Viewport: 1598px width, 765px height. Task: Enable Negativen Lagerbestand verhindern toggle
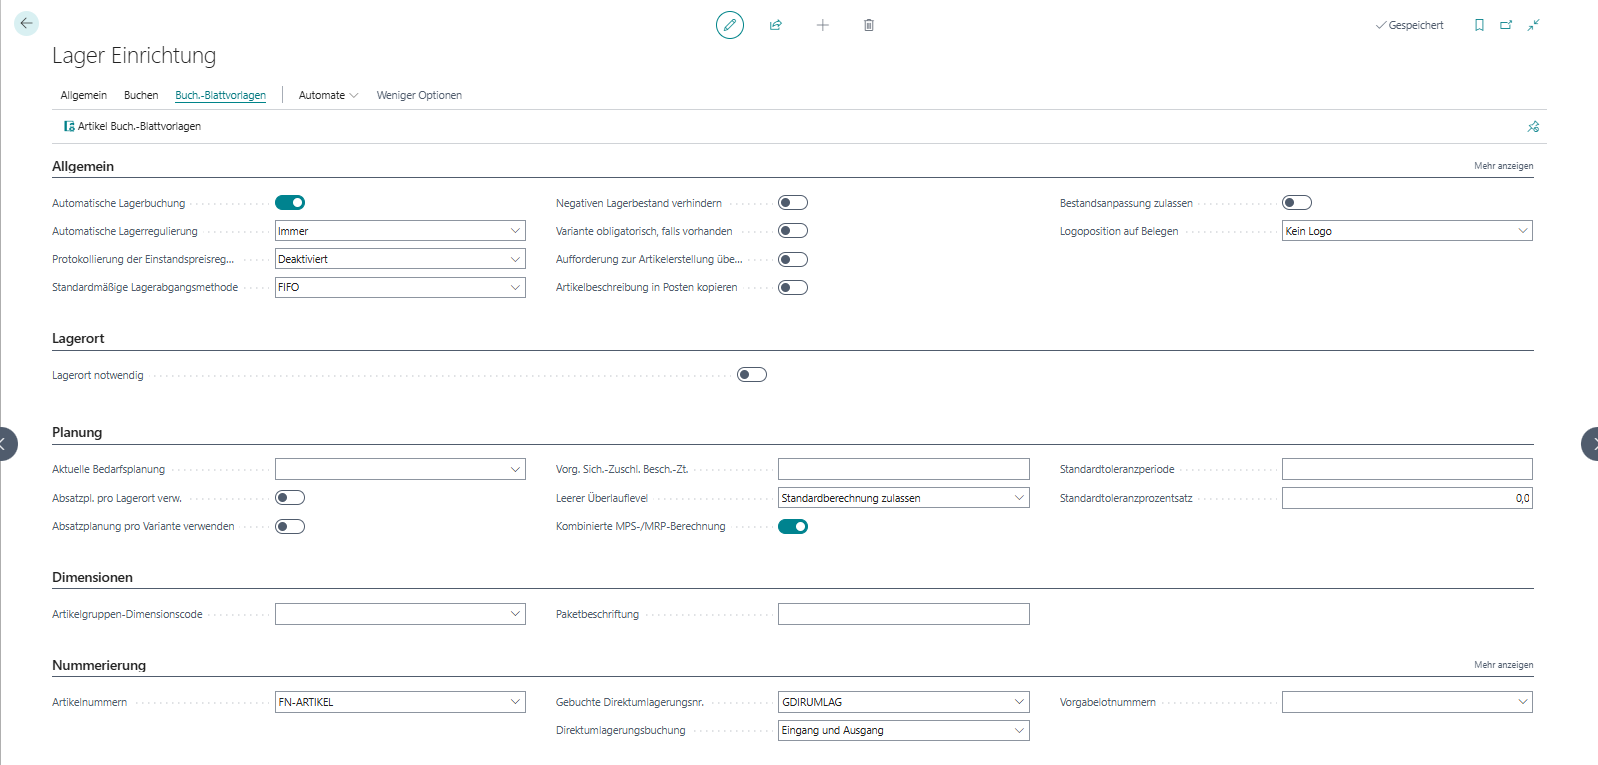pyautogui.click(x=793, y=203)
